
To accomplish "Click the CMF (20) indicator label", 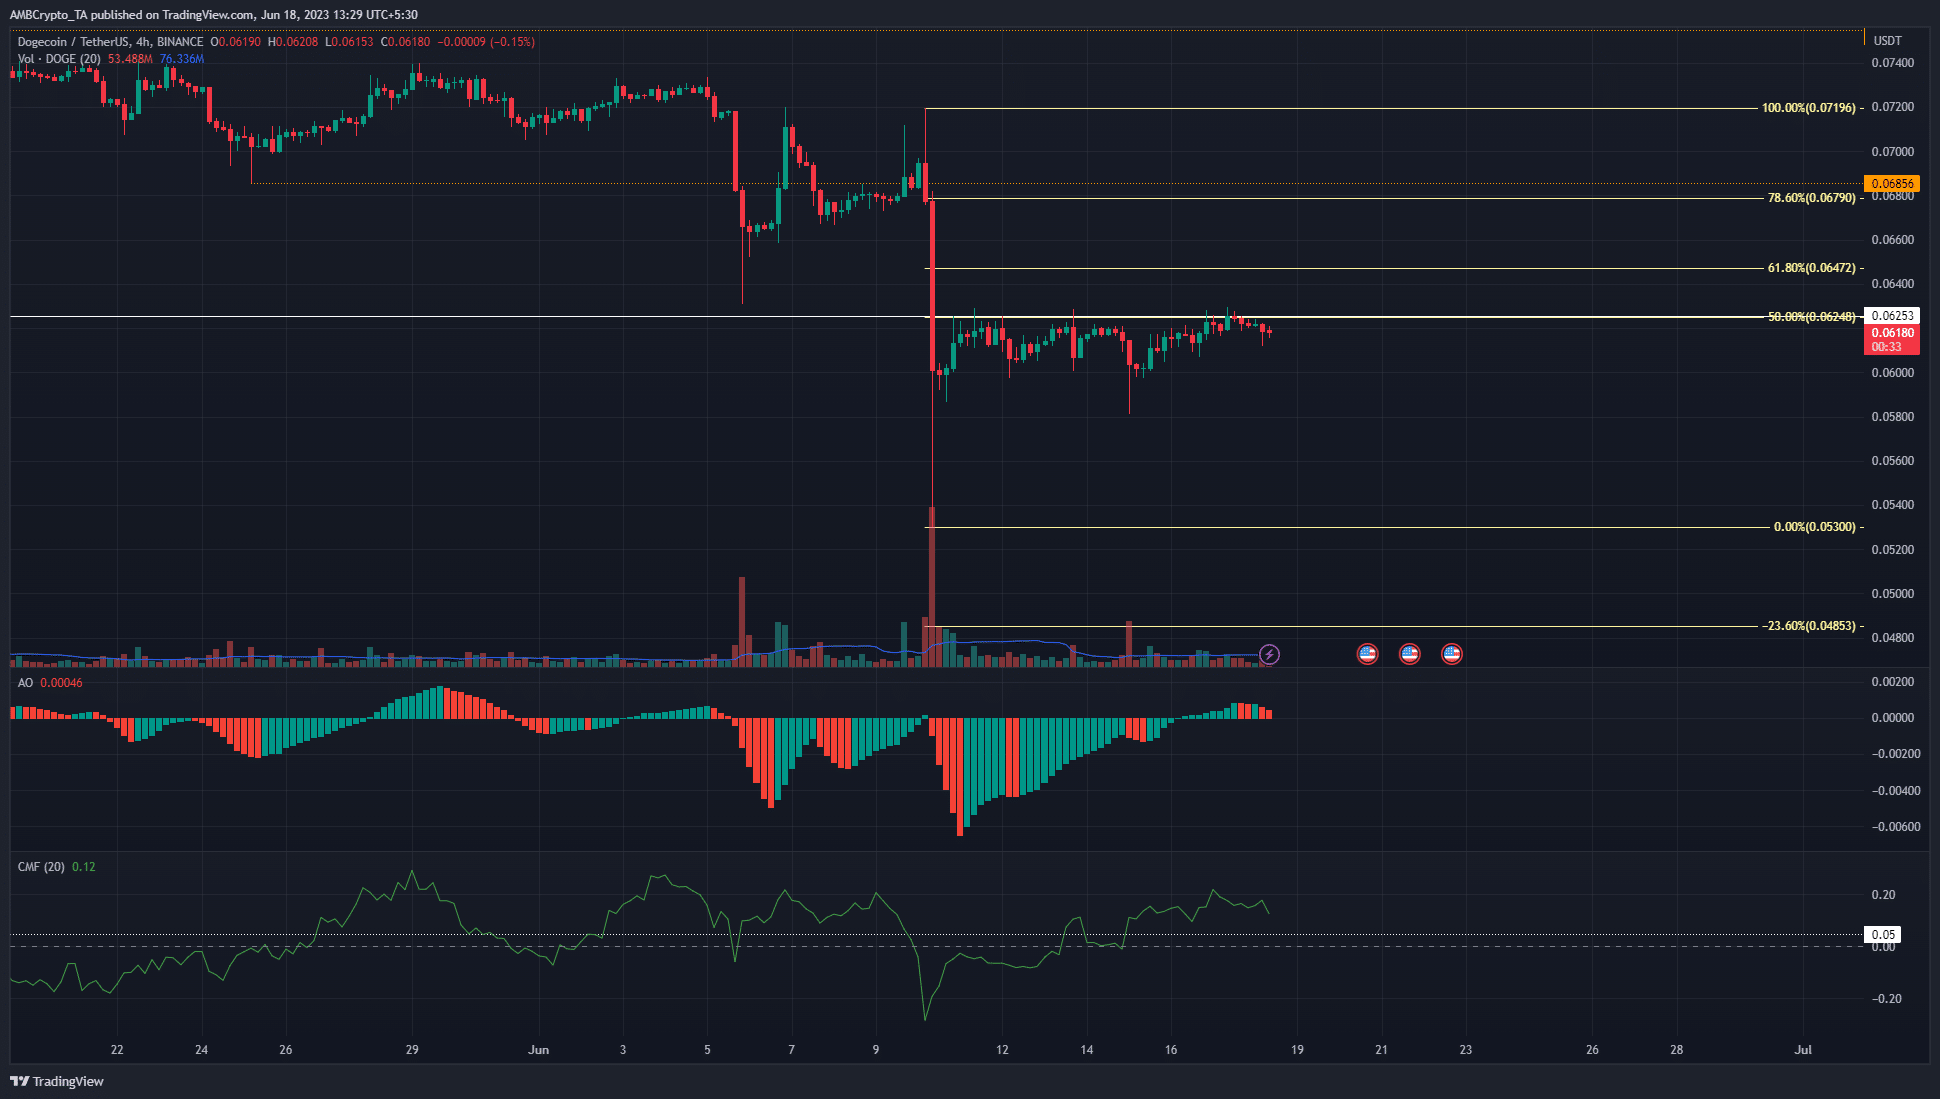I will coord(41,867).
